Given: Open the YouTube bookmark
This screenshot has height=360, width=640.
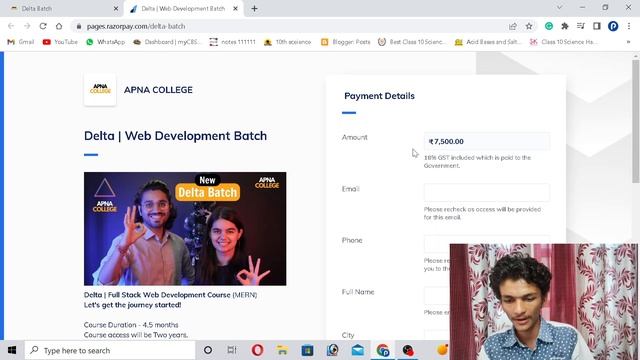Looking at the screenshot, I should (60, 42).
